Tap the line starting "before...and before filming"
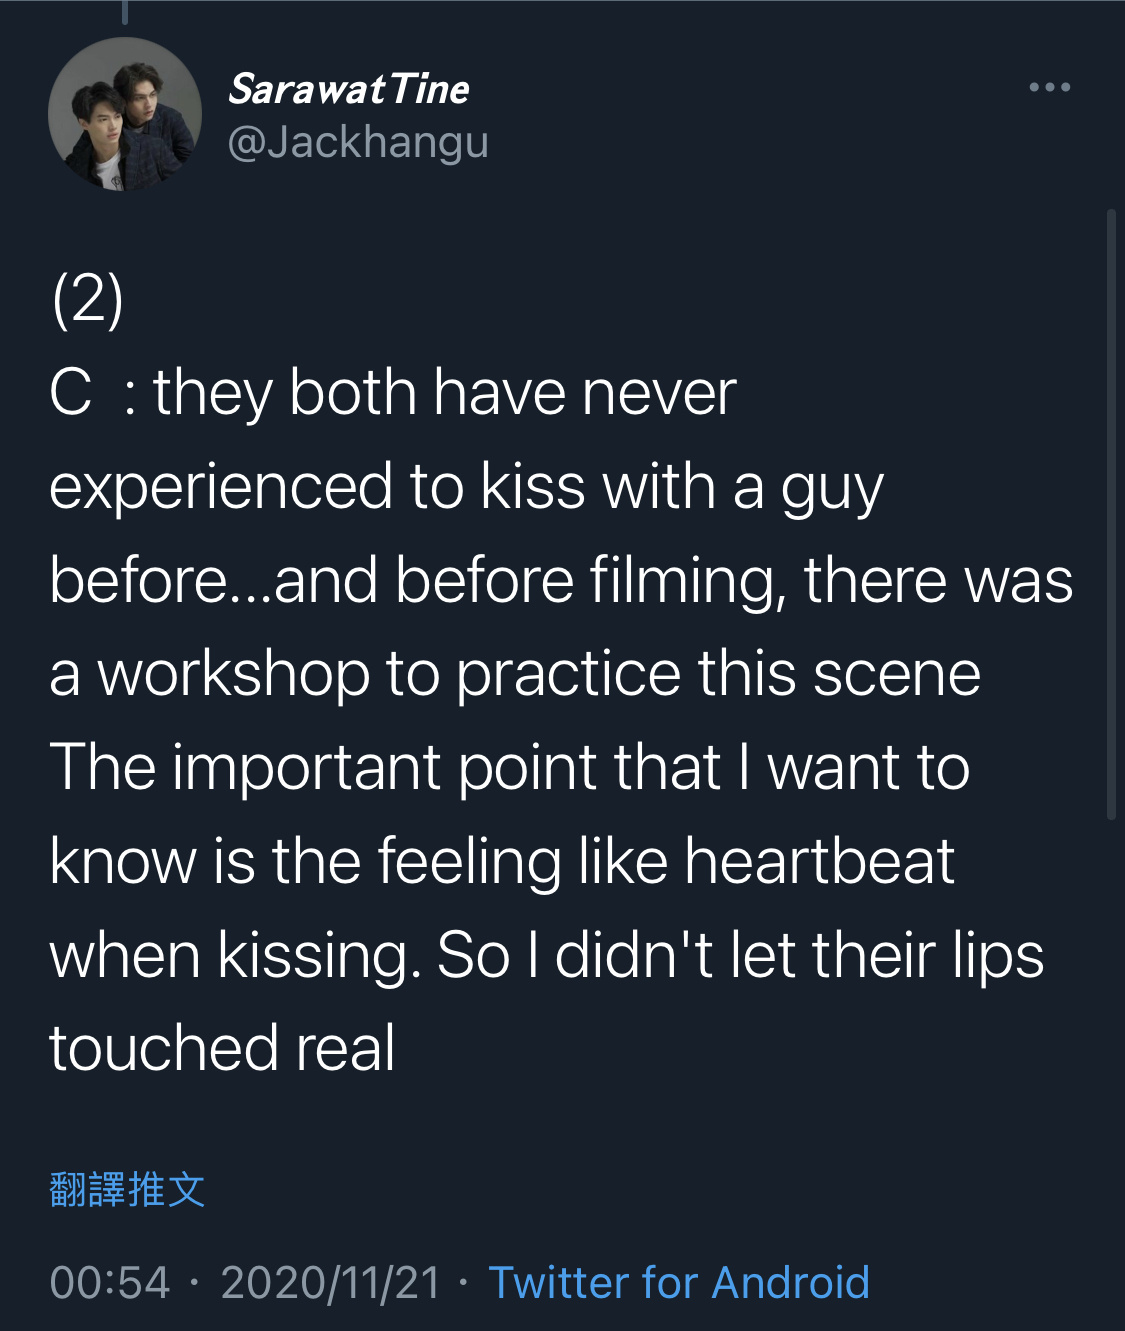 [561, 580]
